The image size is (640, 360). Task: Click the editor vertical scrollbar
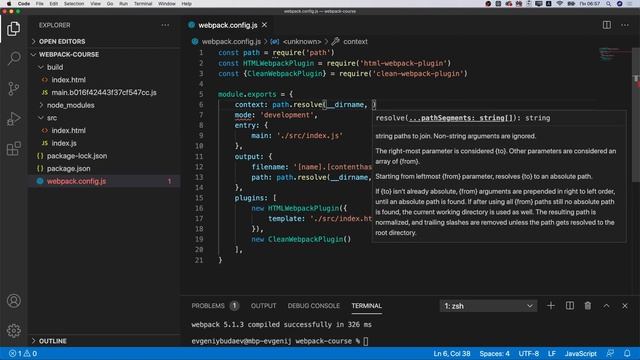(636, 114)
